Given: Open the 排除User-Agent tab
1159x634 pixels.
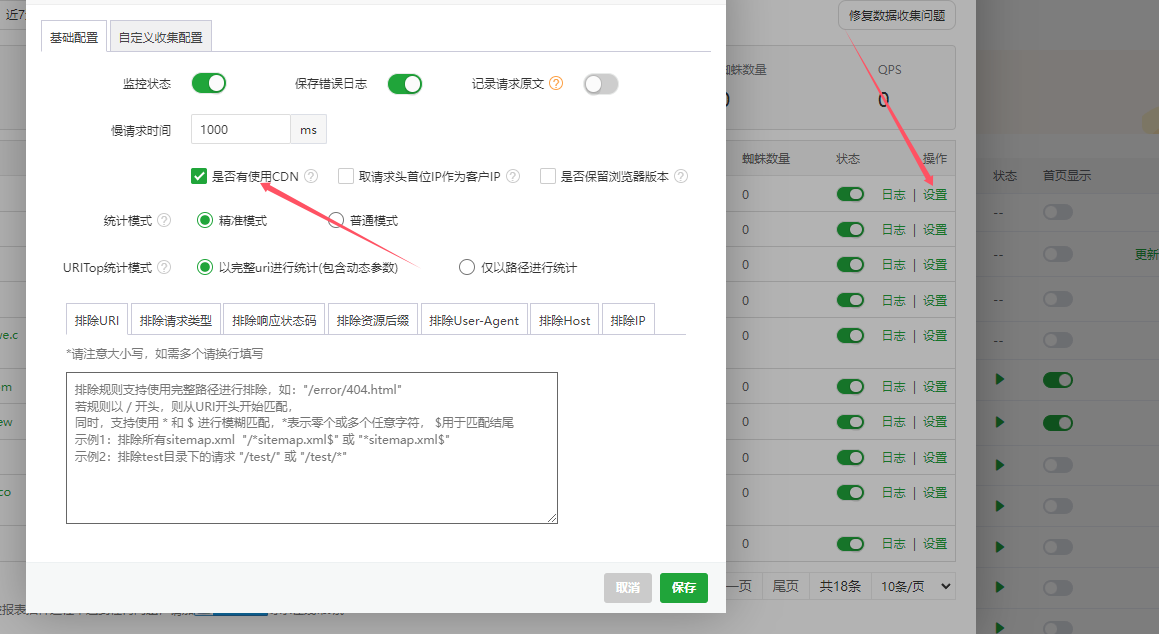Looking at the screenshot, I should tap(474, 321).
